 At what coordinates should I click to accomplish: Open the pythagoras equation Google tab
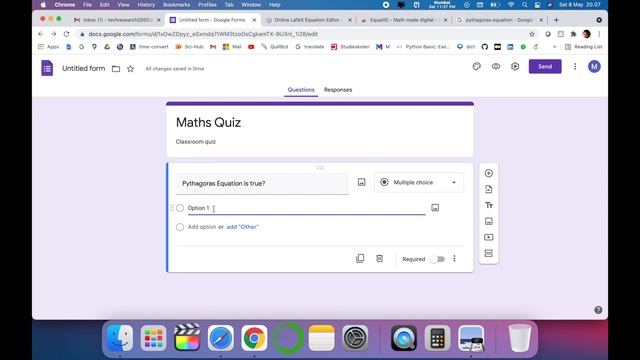pyautogui.click(x=500, y=20)
